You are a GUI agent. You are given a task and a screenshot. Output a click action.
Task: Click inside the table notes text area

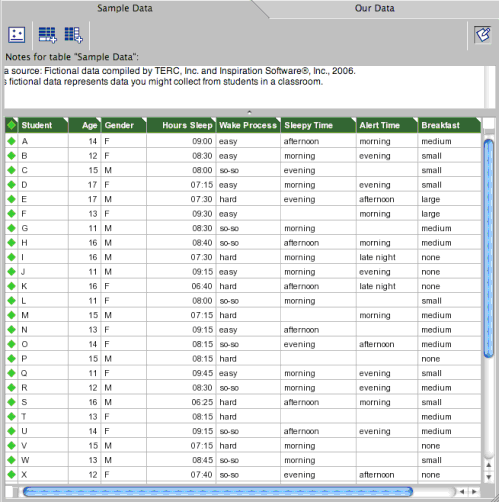tap(244, 87)
